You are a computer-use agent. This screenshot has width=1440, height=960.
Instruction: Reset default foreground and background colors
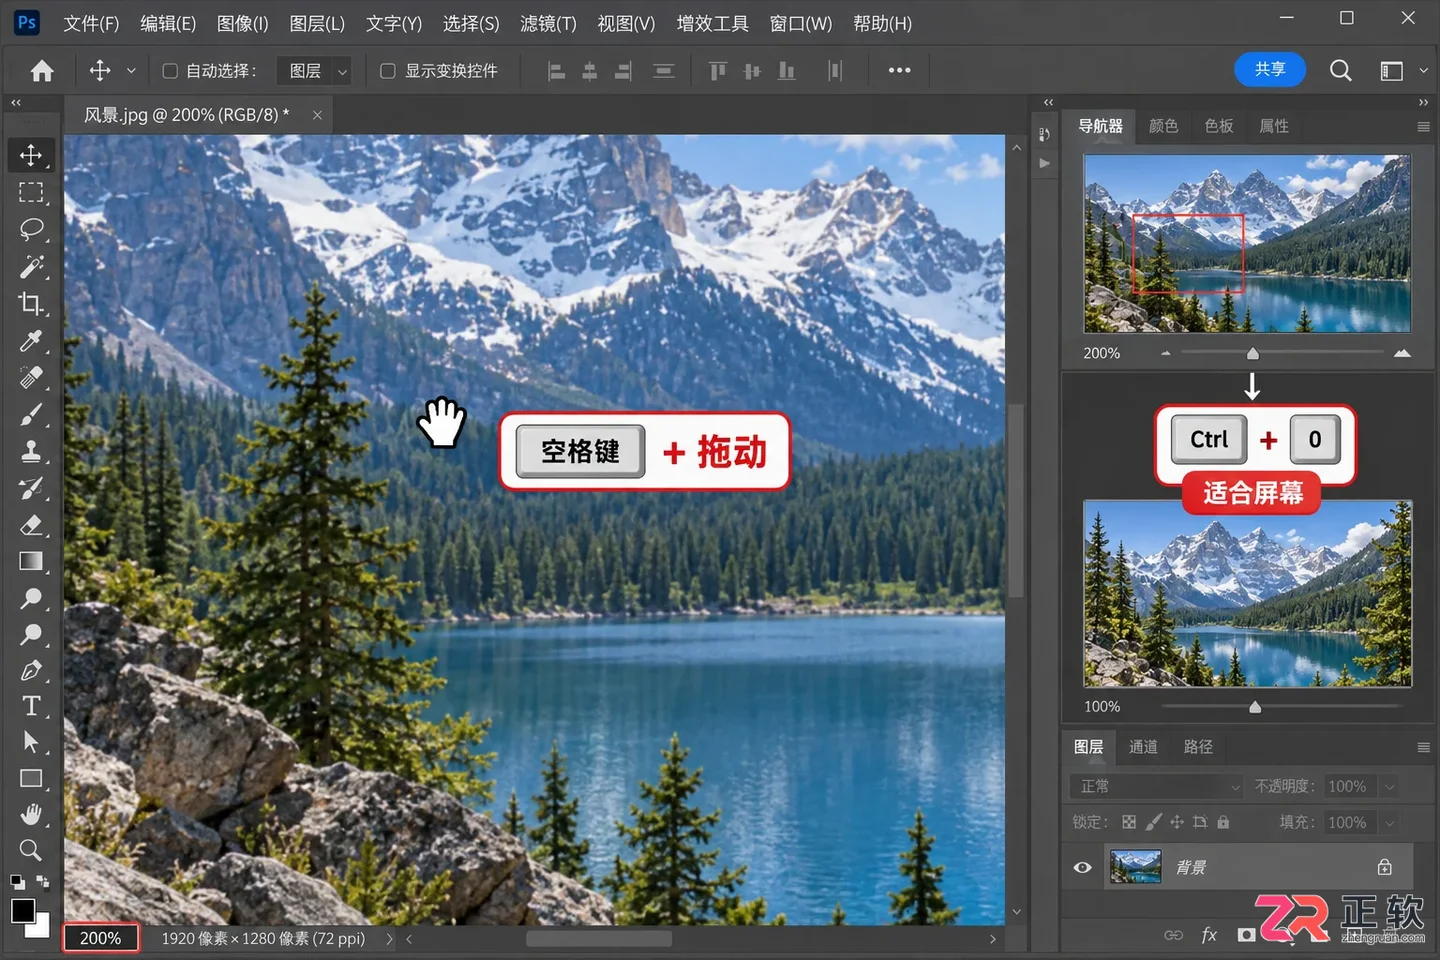[17, 882]
